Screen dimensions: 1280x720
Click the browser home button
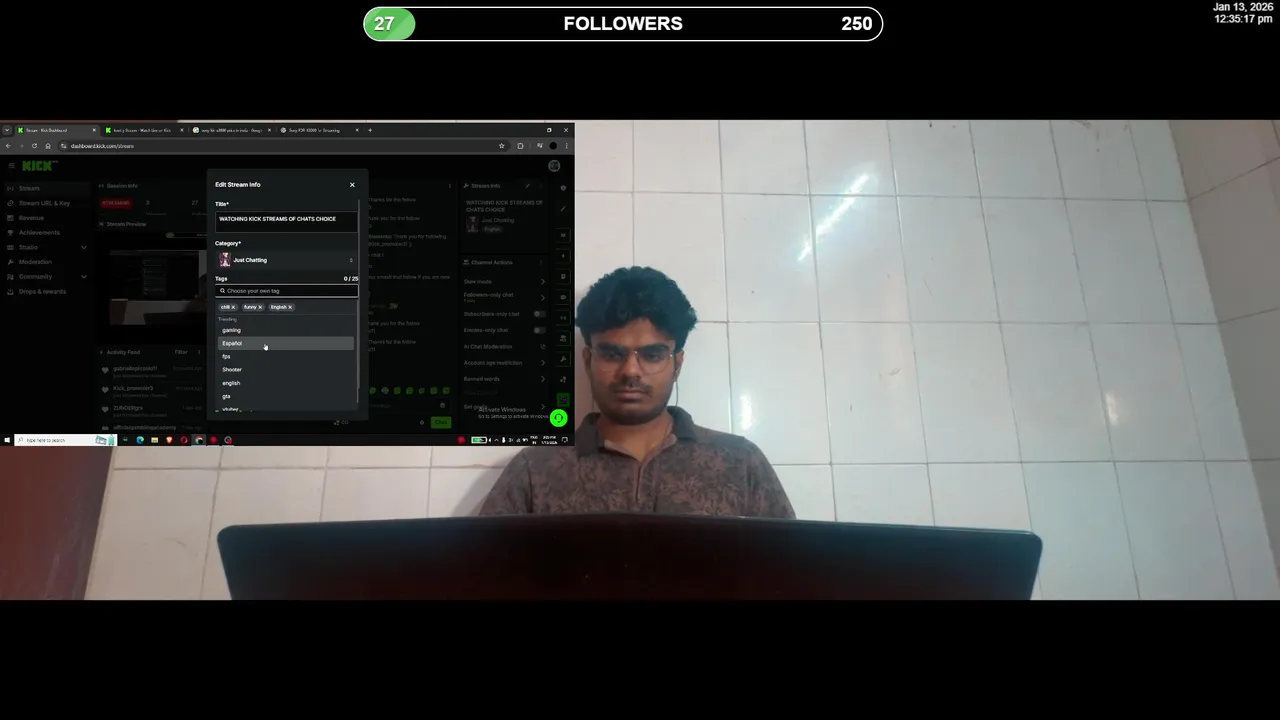click(48, 146)
